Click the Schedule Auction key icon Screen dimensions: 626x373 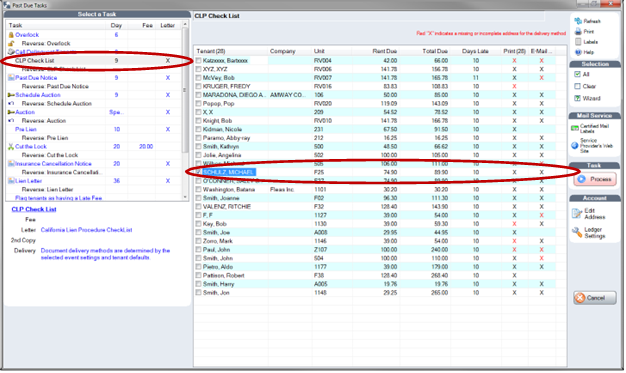pyautogui.click(x=11, y=95)
